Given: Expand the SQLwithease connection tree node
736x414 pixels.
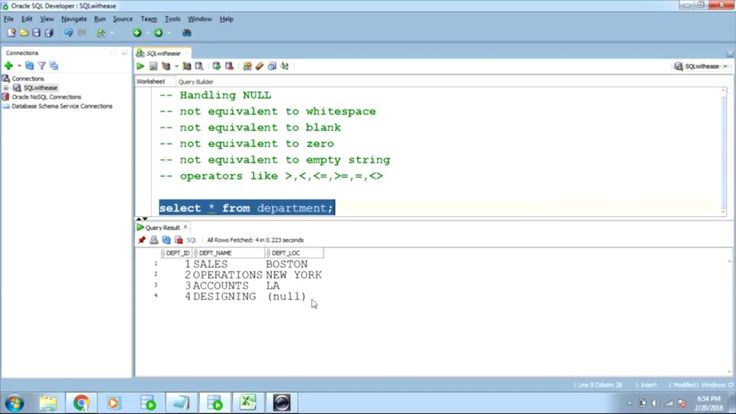Looking at the screenshot, I should (x=6, y=88).
